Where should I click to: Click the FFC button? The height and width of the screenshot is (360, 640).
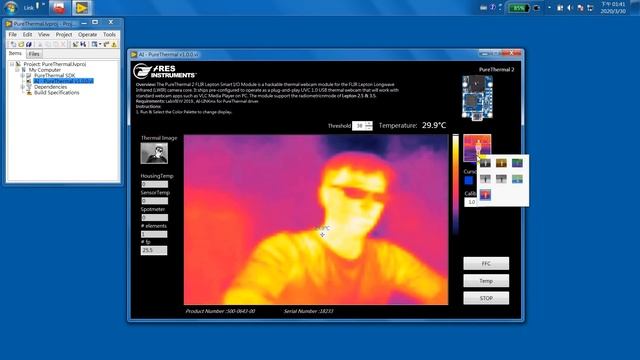click(x=486, y=264)
